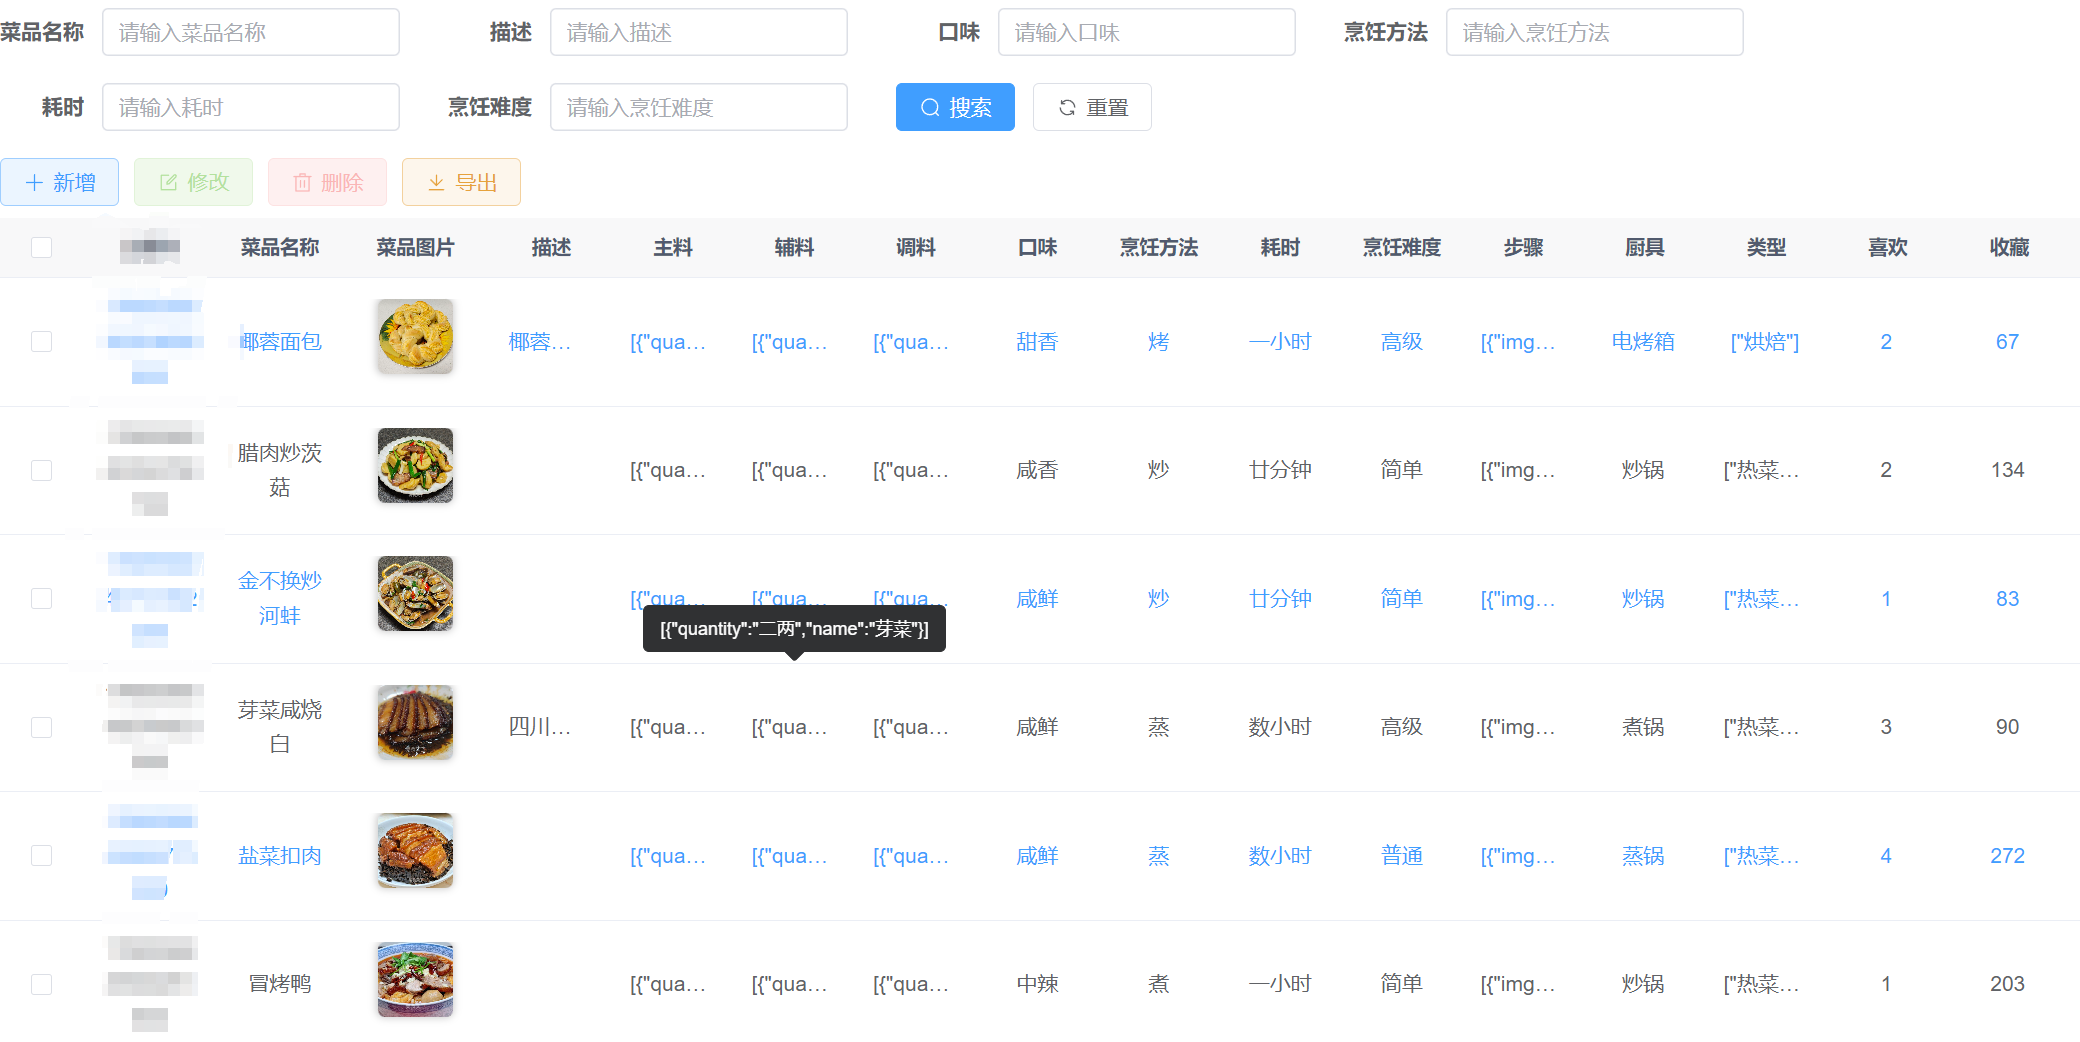
Task: Click the 喜欢 column header
Action: point(1888,247)
